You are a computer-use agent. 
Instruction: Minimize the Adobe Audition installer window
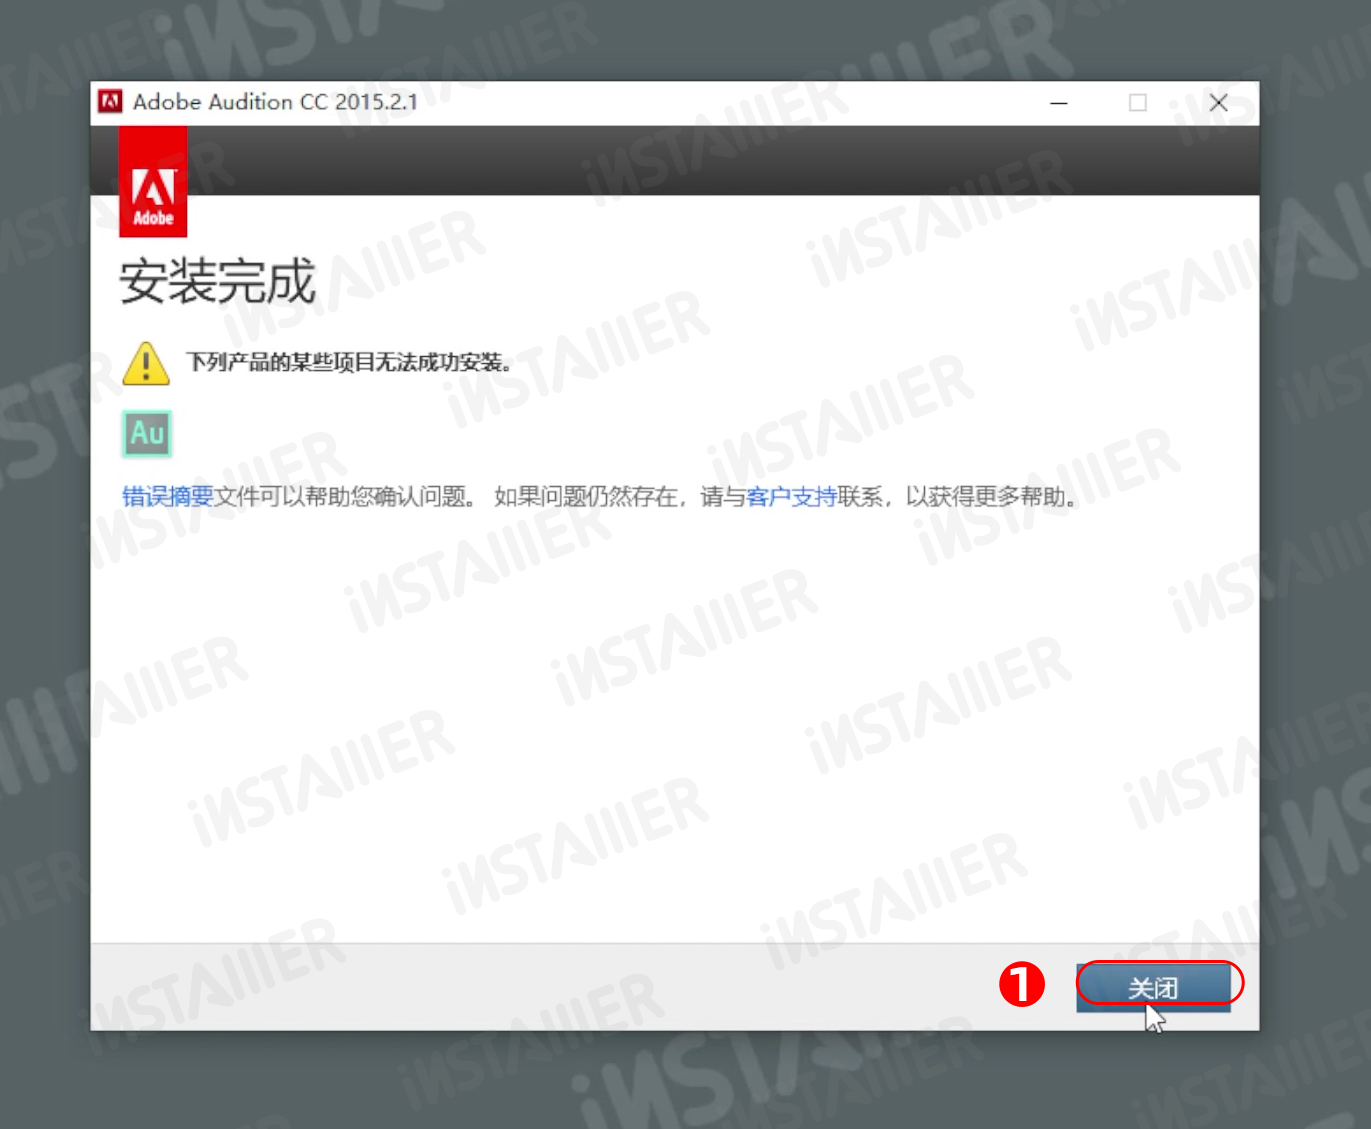[1059, 103]
